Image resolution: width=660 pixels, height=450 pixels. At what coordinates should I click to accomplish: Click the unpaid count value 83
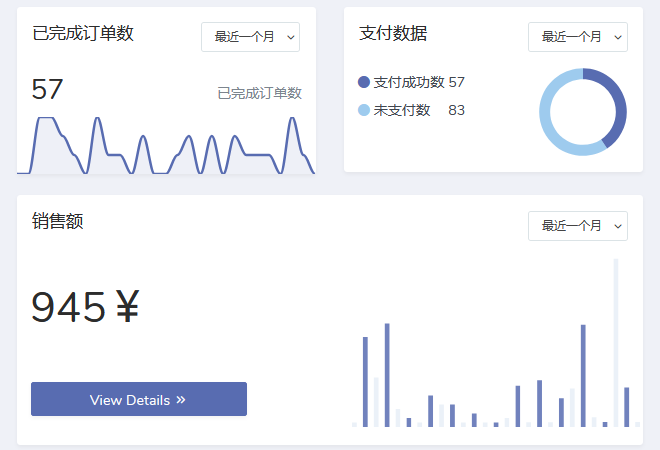[456, 110]
